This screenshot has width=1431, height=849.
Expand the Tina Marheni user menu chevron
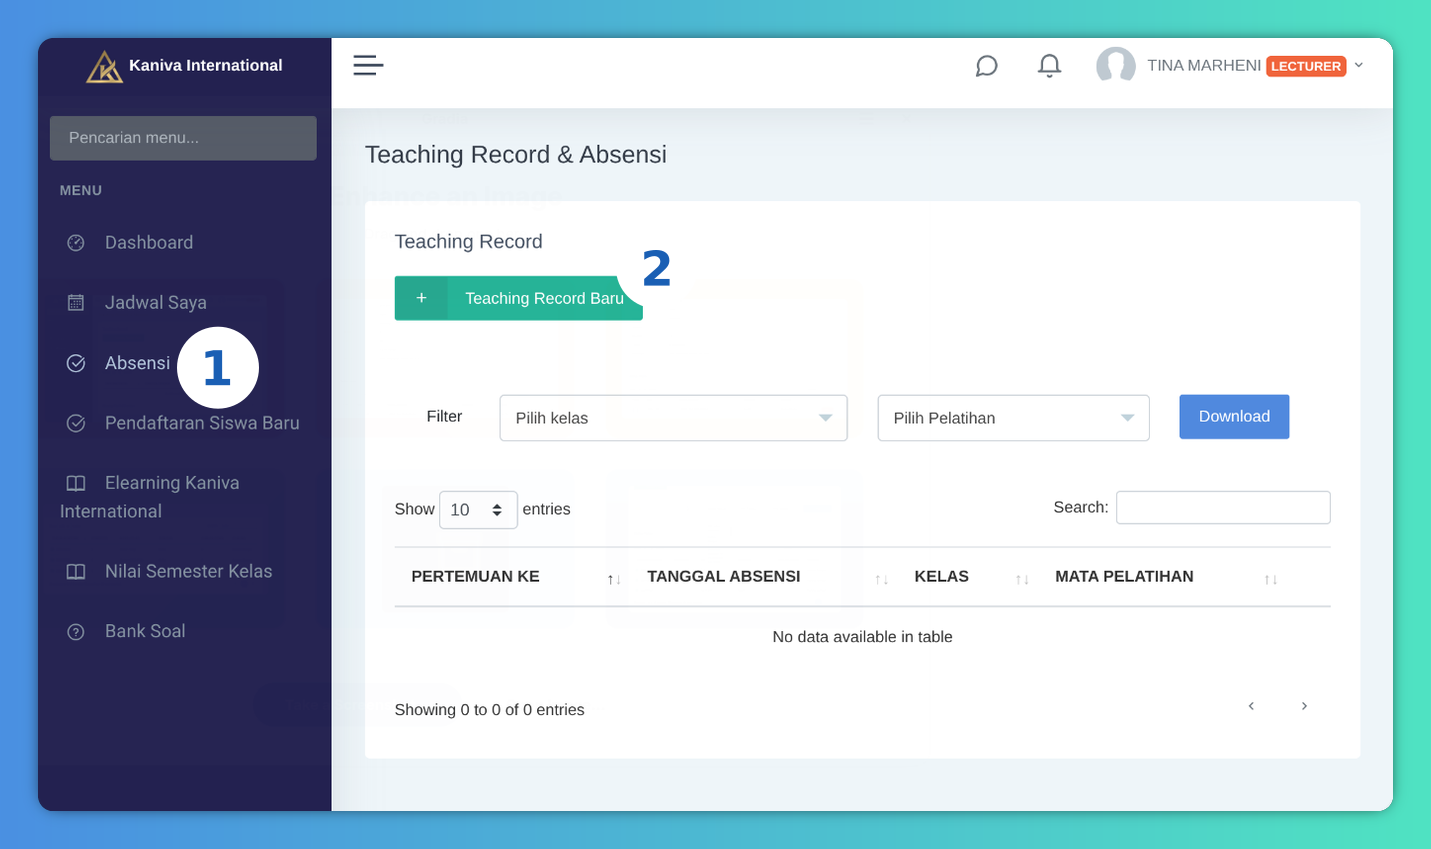click(1359, 66)
